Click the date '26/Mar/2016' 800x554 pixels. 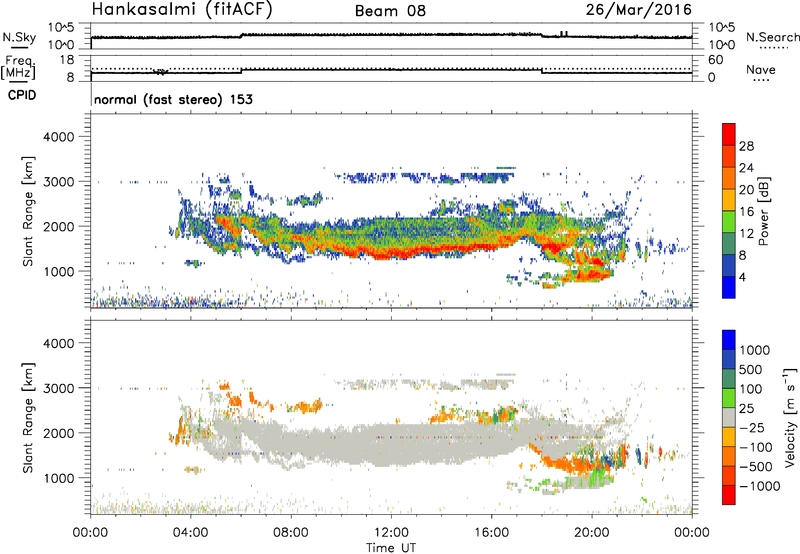638,10
